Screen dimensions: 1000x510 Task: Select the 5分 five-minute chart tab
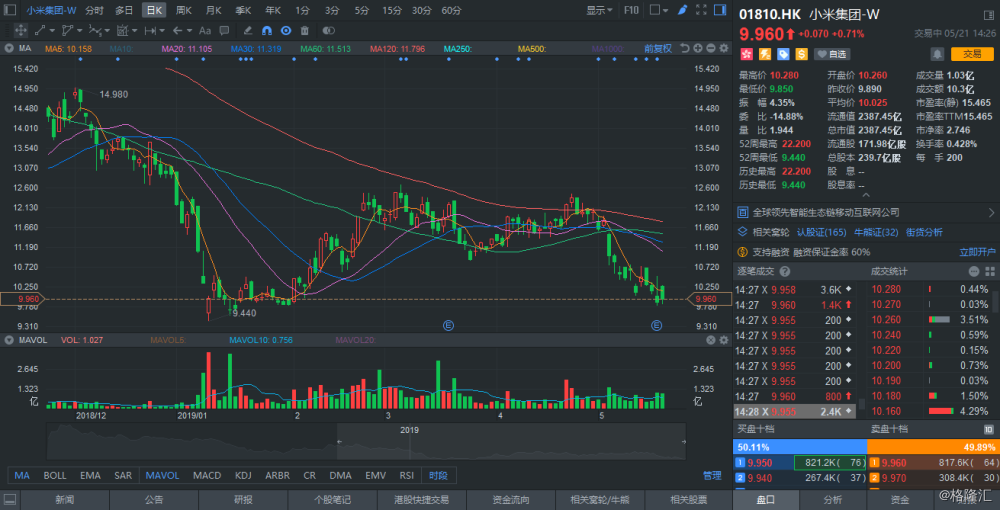click(x=362, y=10)
